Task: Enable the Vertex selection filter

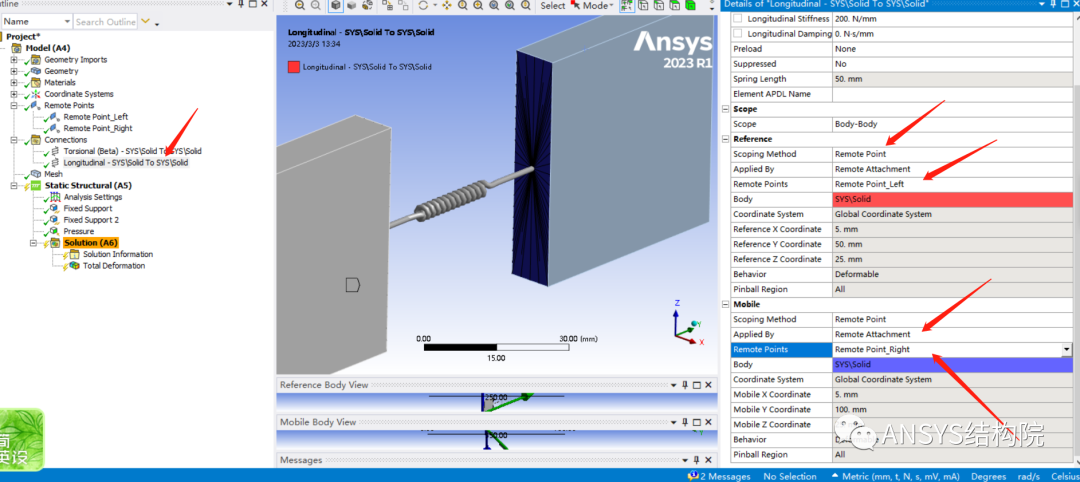Action: click(643, 6)
